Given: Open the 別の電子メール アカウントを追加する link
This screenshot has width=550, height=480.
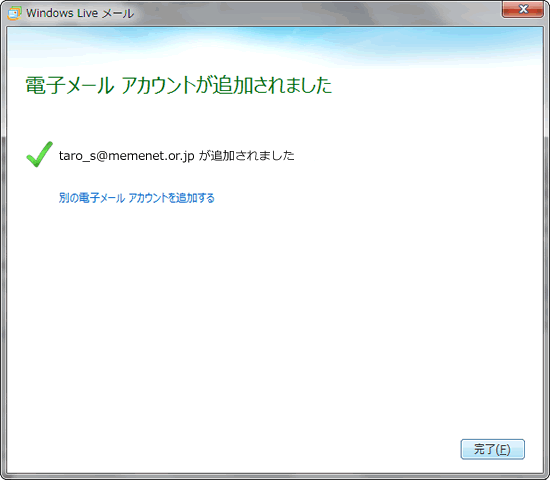Looking at the screenshot, I should click(x=136, y=198).
